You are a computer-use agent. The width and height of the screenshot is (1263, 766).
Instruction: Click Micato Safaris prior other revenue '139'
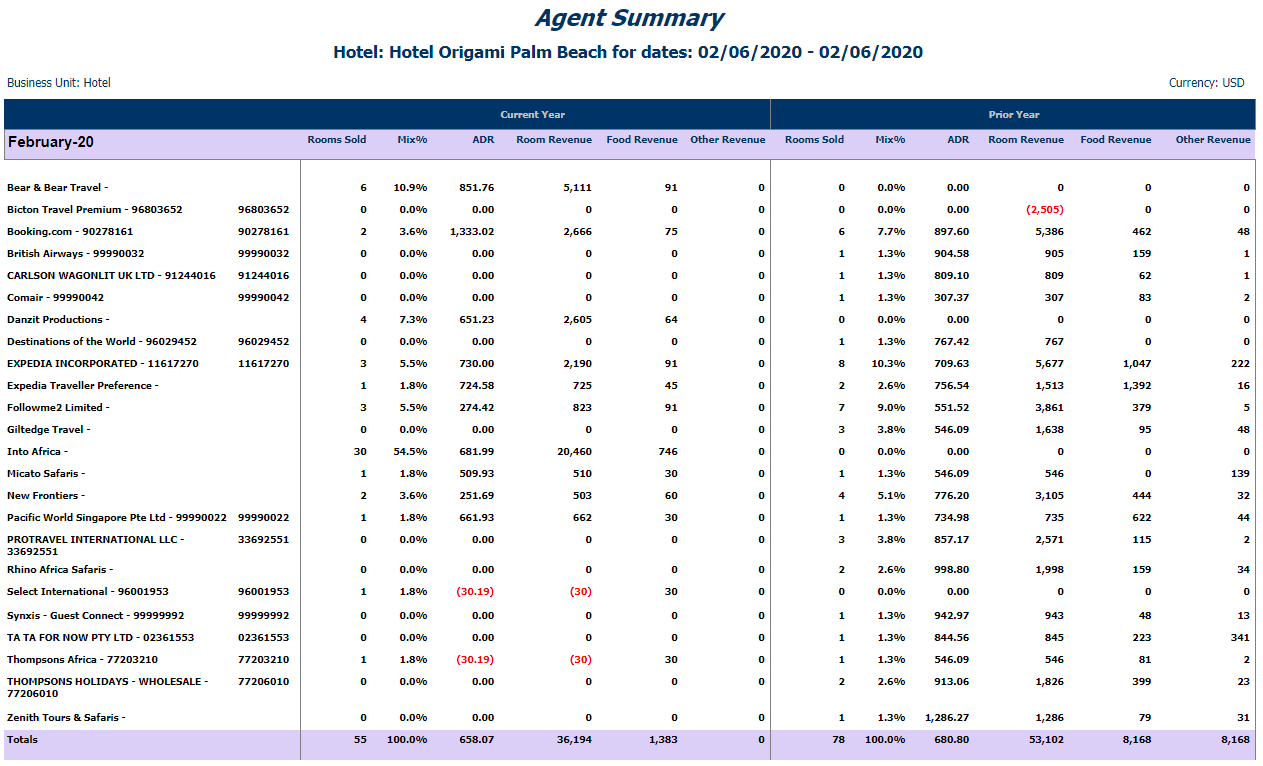pyautogui.click(x=1240, y=474)
